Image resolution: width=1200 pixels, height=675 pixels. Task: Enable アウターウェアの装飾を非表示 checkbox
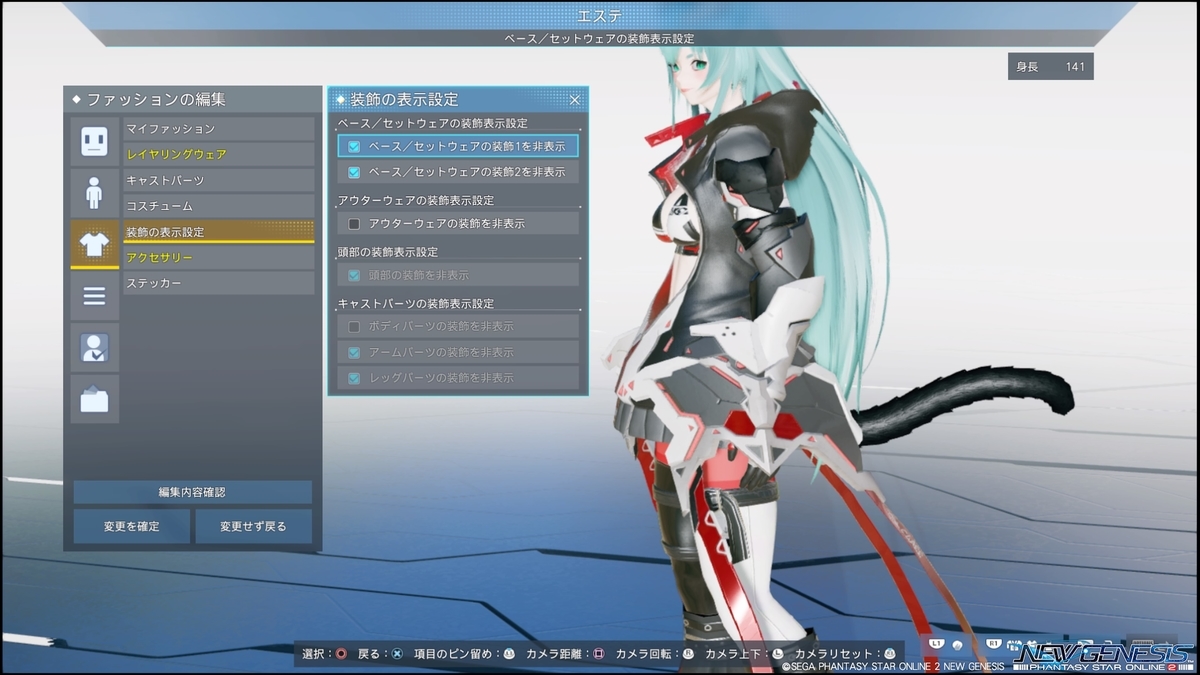point(354,224)
